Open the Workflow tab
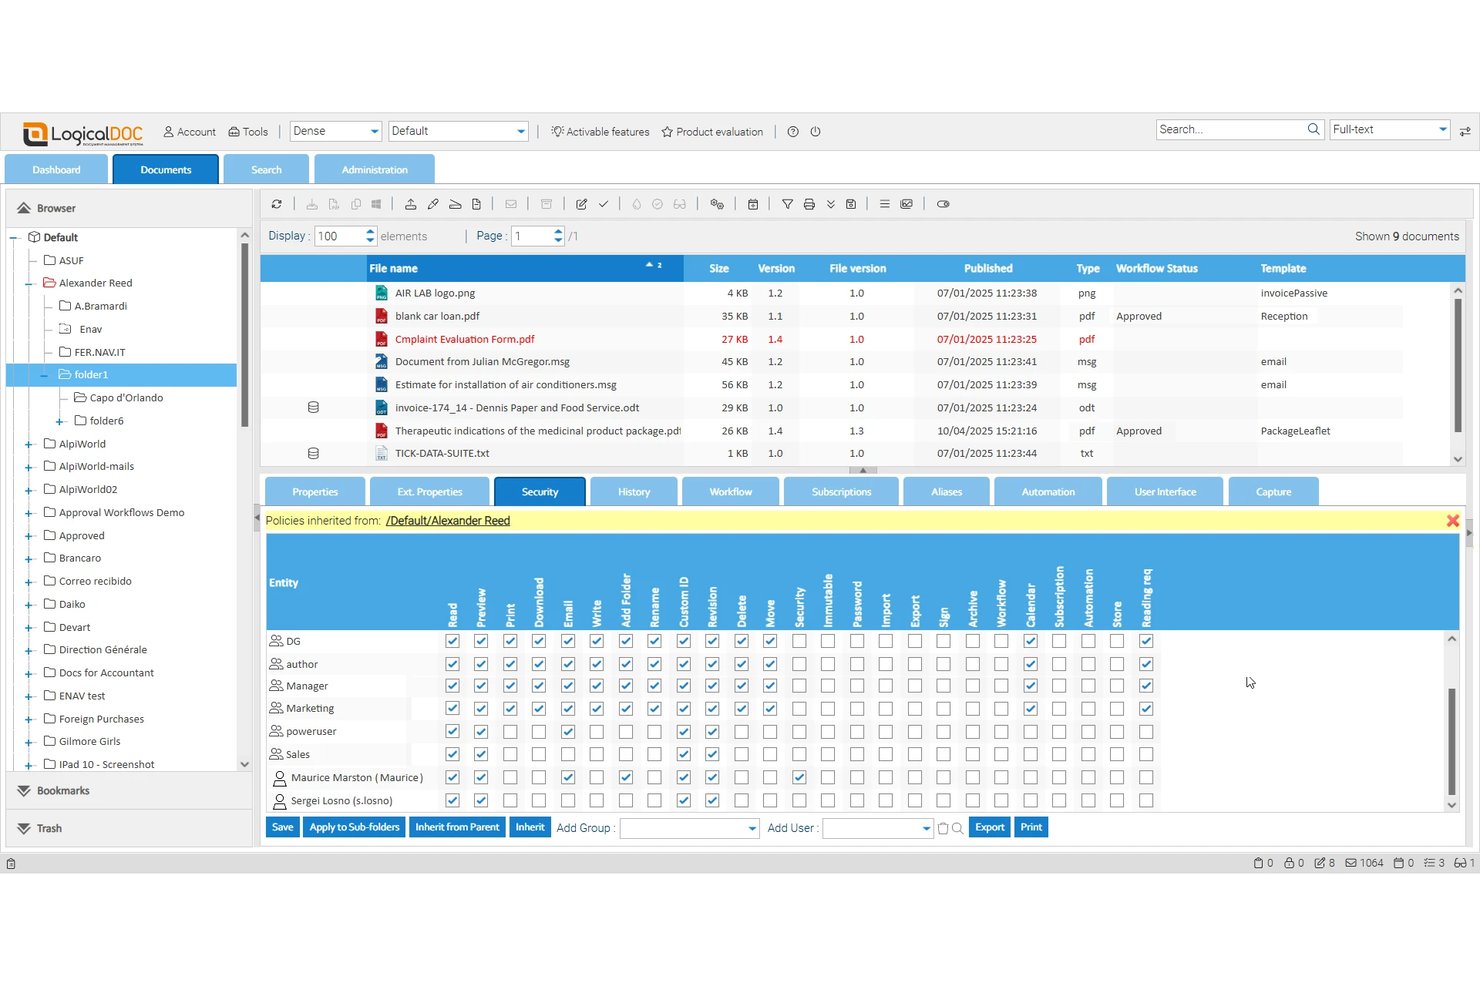Viewport: 1480px width, 987px height. (731, 492)
